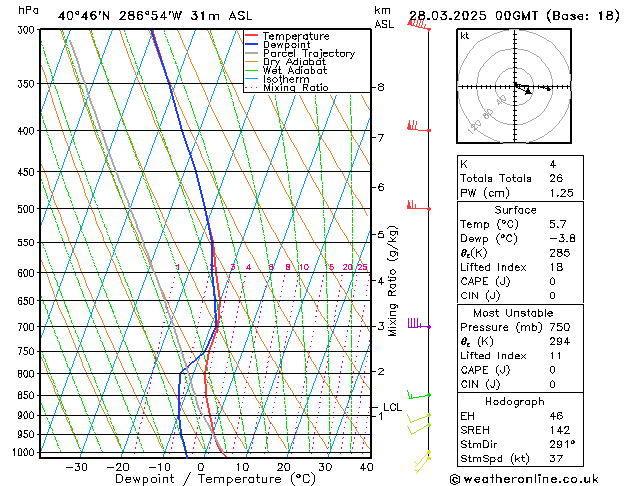Click the LCL level marker
This screenshot has height=486, width=629.
coord(392,407)
